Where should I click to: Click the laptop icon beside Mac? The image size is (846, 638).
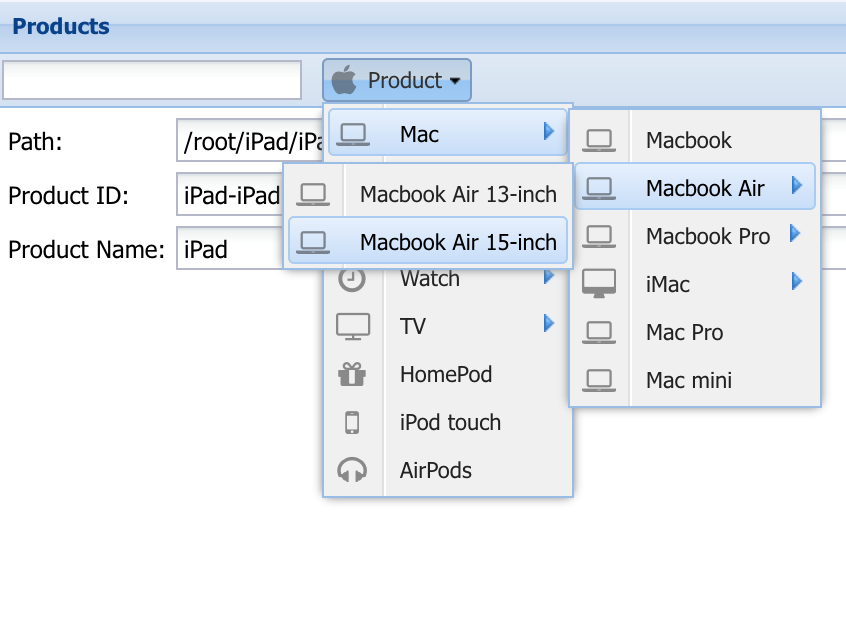353,134
